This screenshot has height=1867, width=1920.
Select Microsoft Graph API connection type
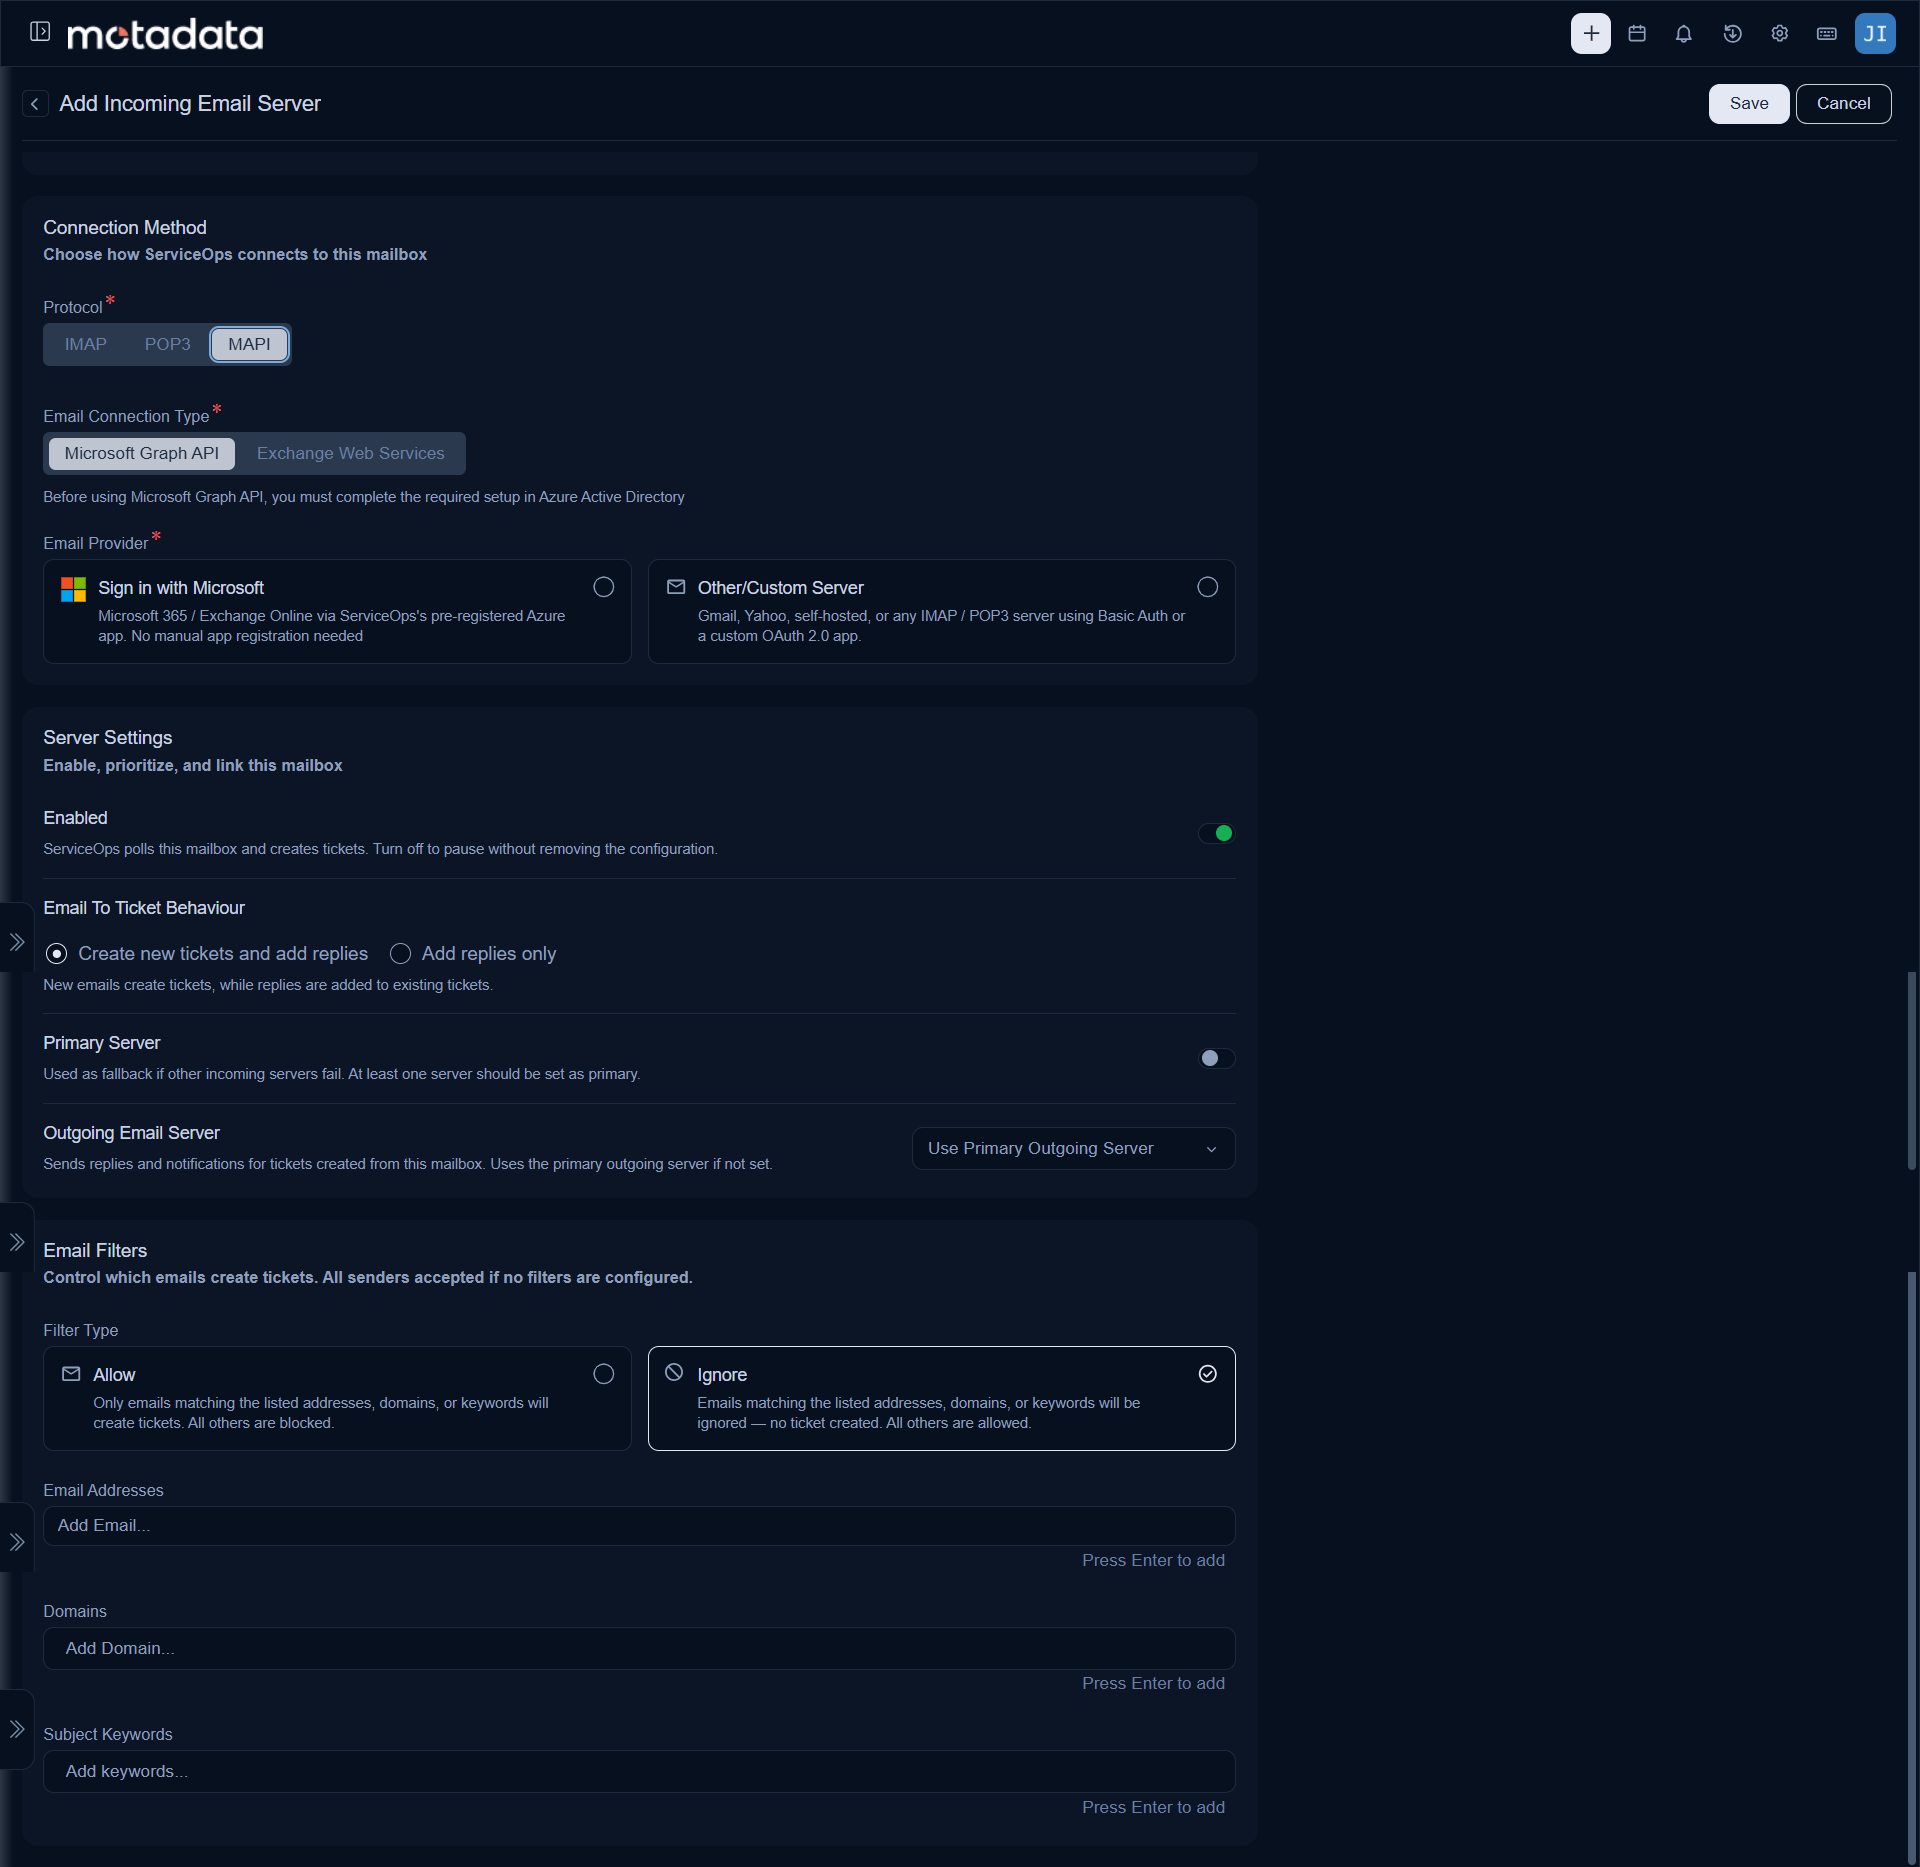pos(141,453)
